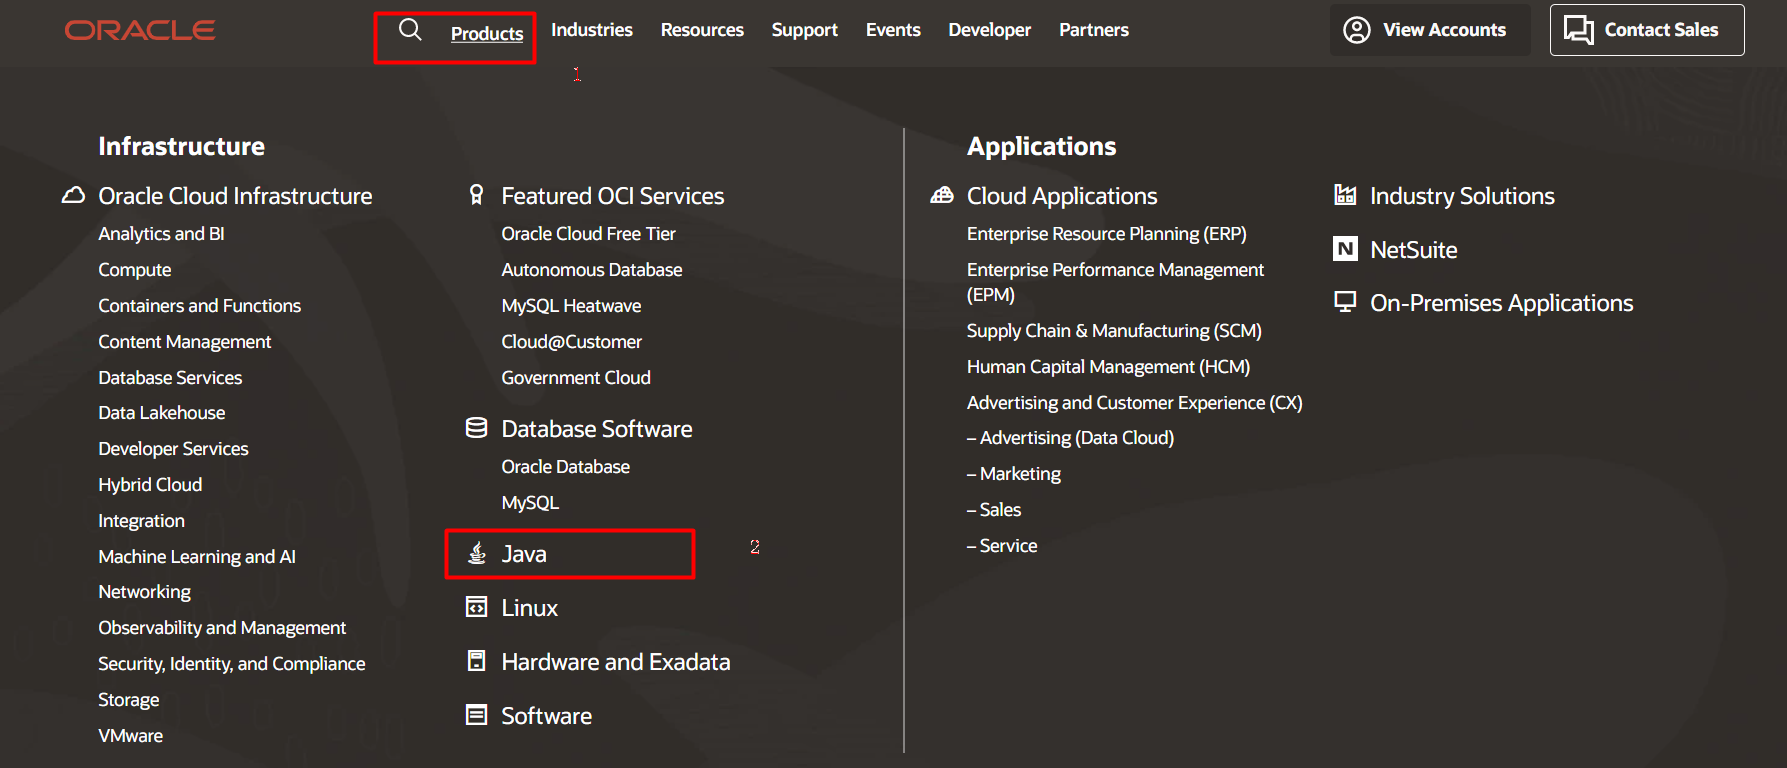Click the Software list icon
The width and height of the screenshot is (1787, 768).
point(477,715)
